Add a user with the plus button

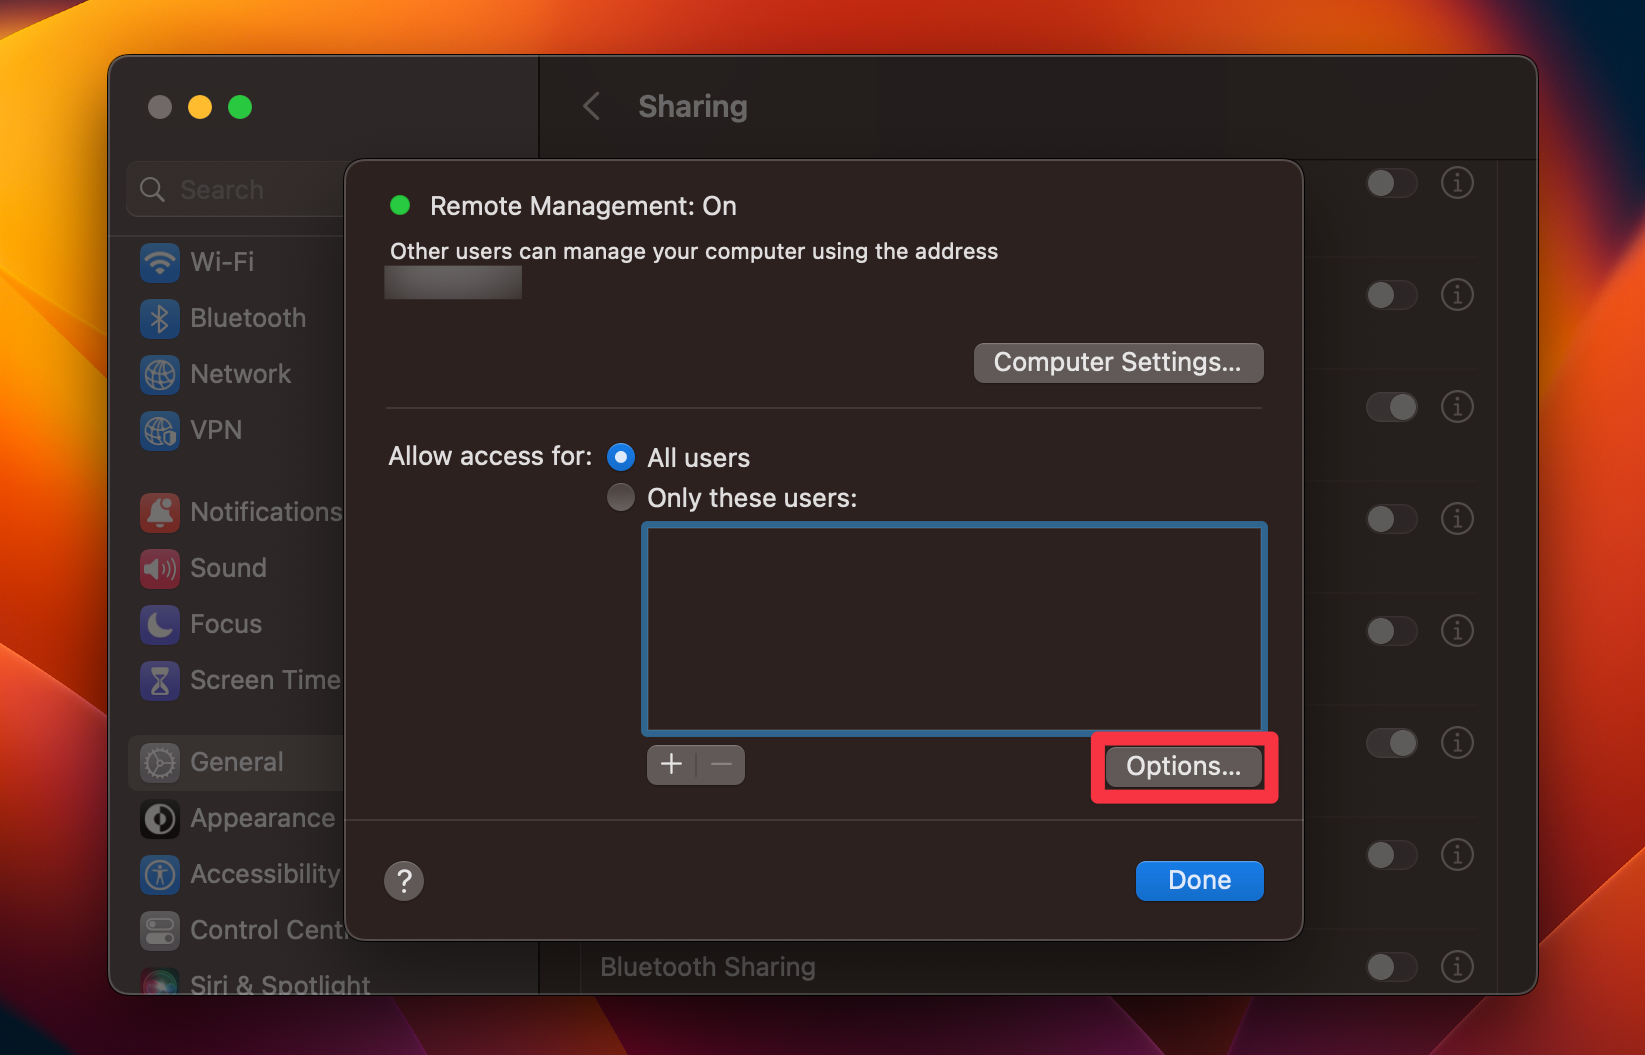click(670, 764)
